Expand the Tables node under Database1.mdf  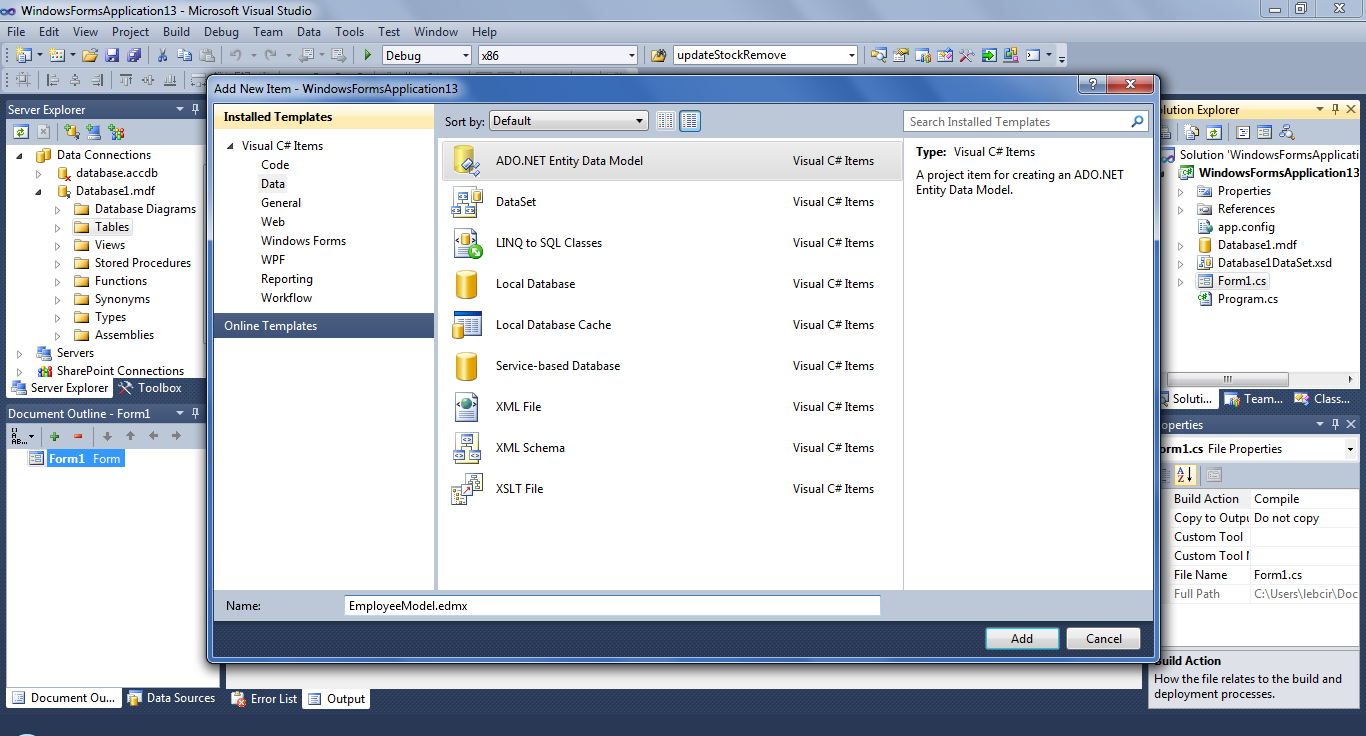[59, 226]
